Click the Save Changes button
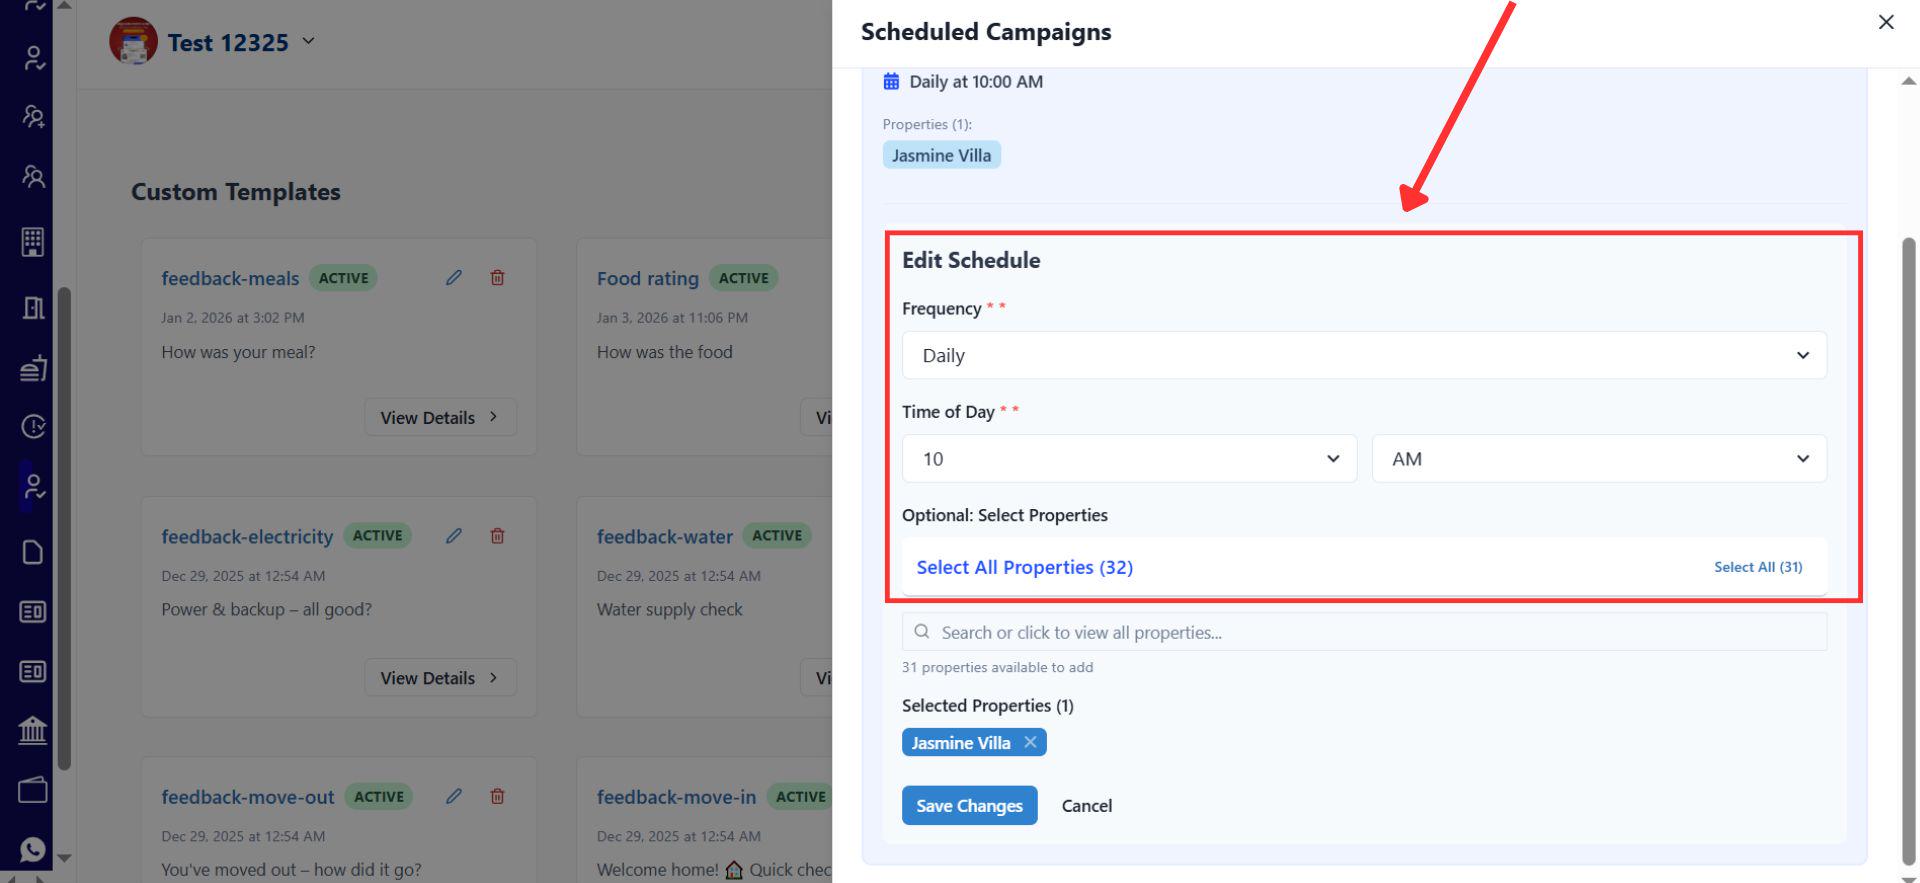 pos(969,806)
